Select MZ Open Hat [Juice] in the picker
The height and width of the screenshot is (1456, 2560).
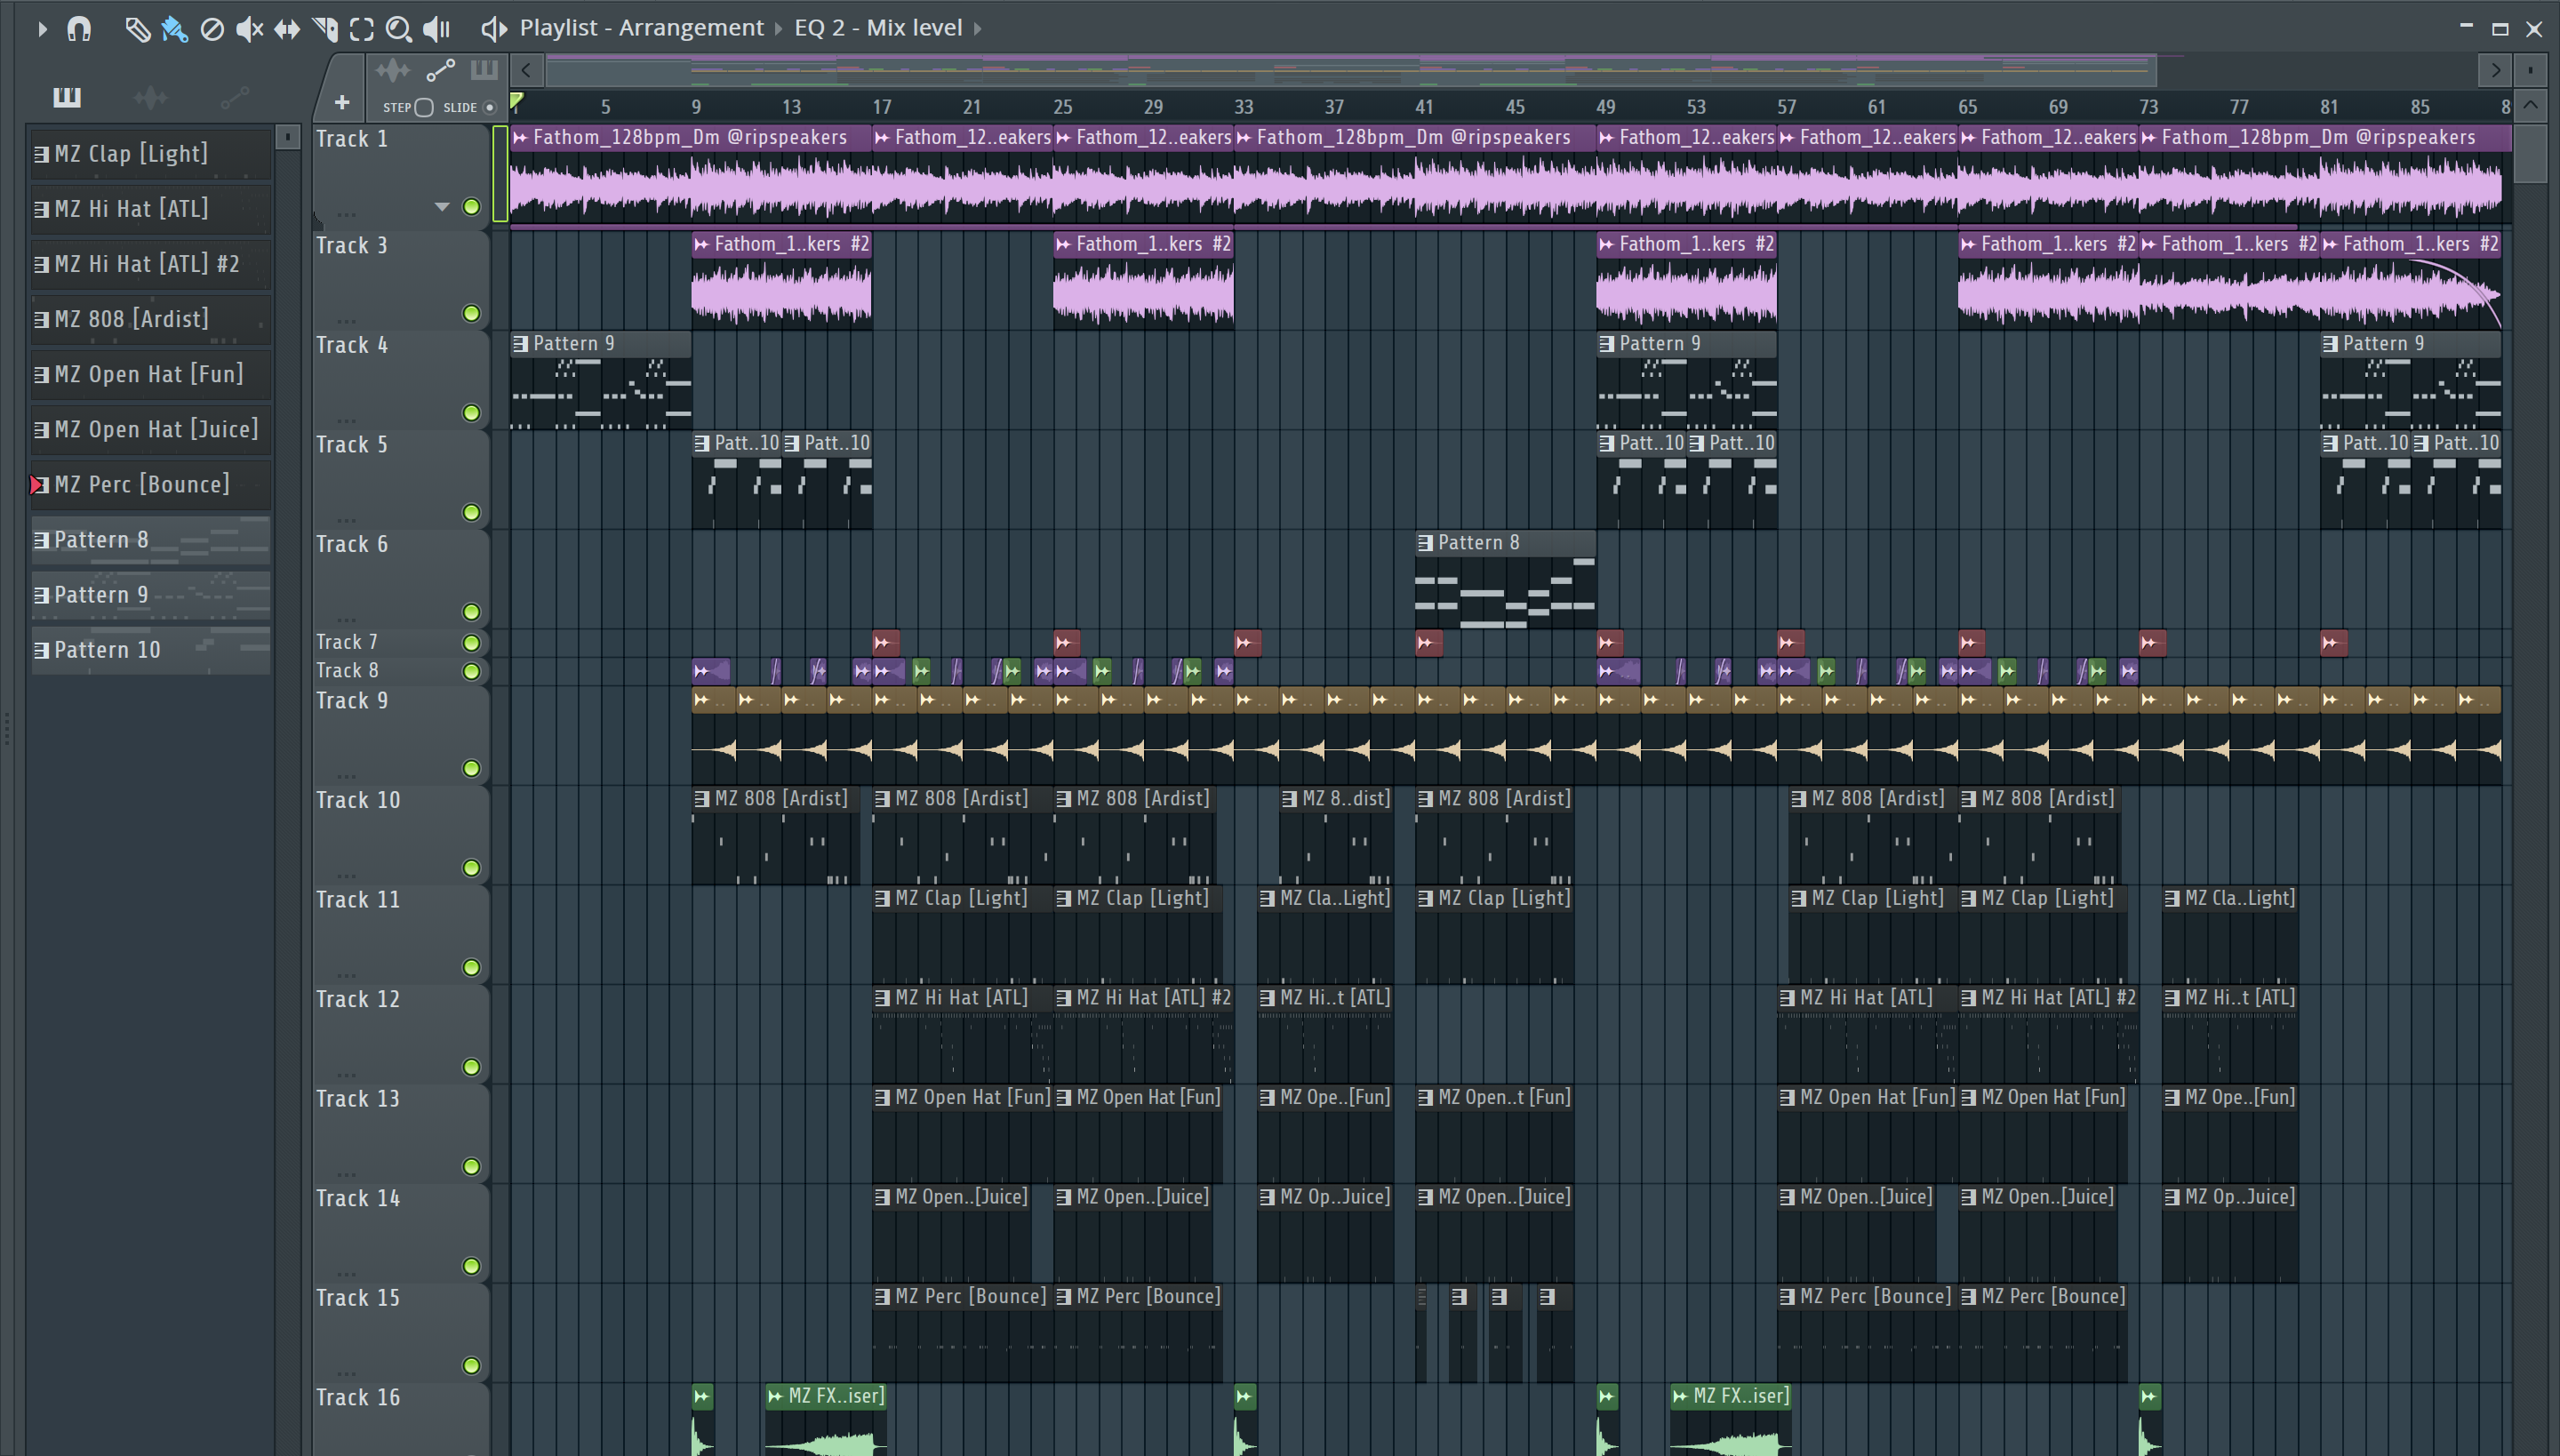150,429
